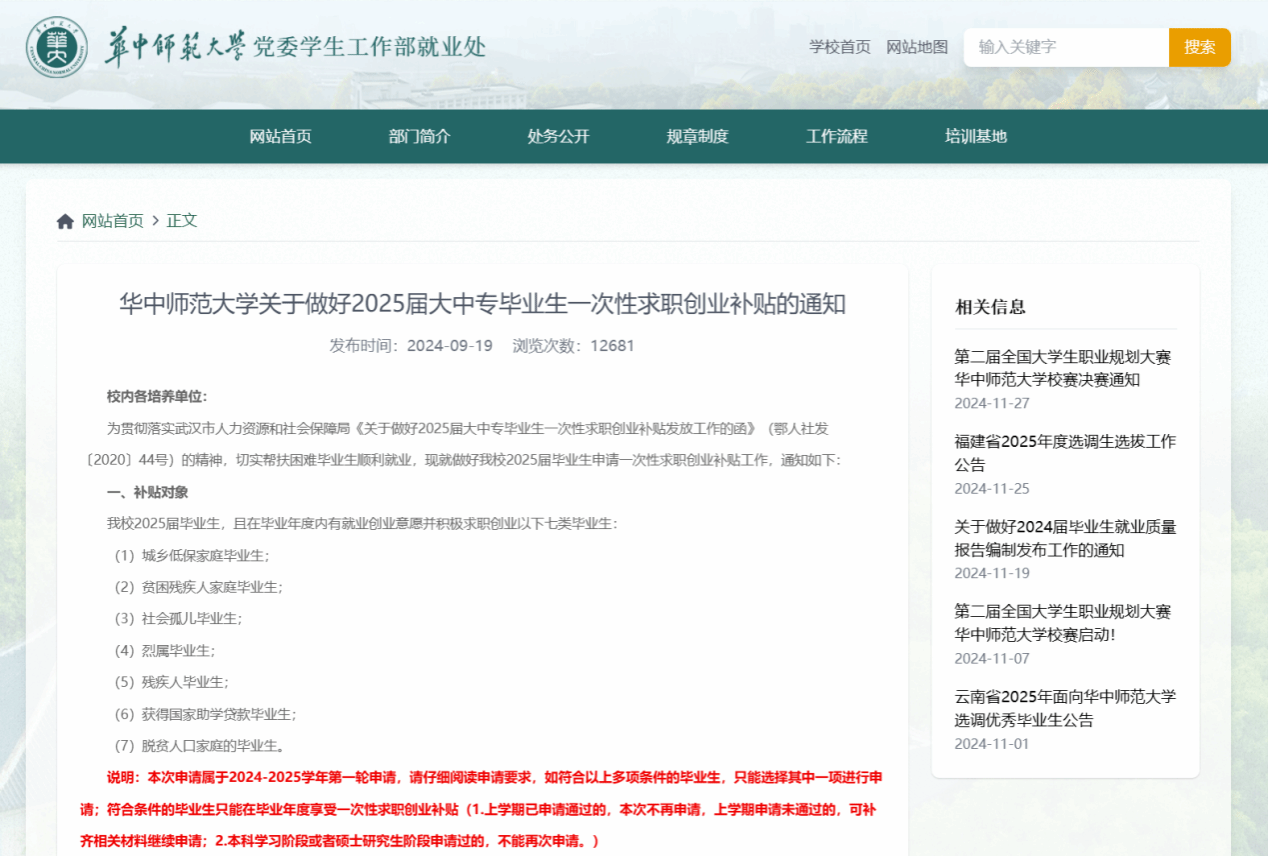Click the keyword search input field
The image size is (1268, 856).
tap(1065, 47)
